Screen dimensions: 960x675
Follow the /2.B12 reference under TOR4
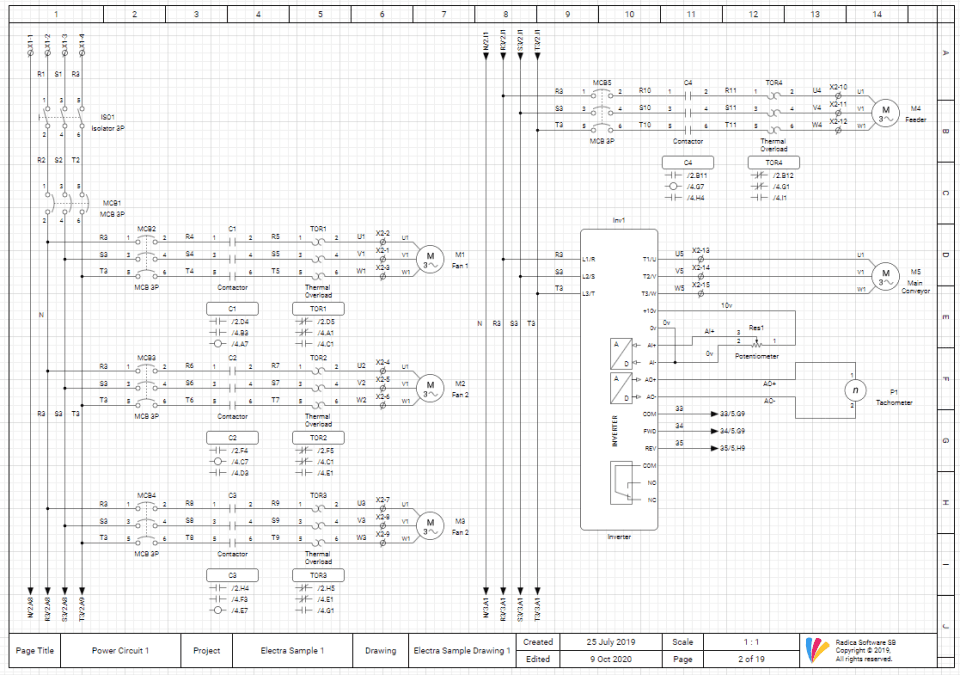point(783,175)
